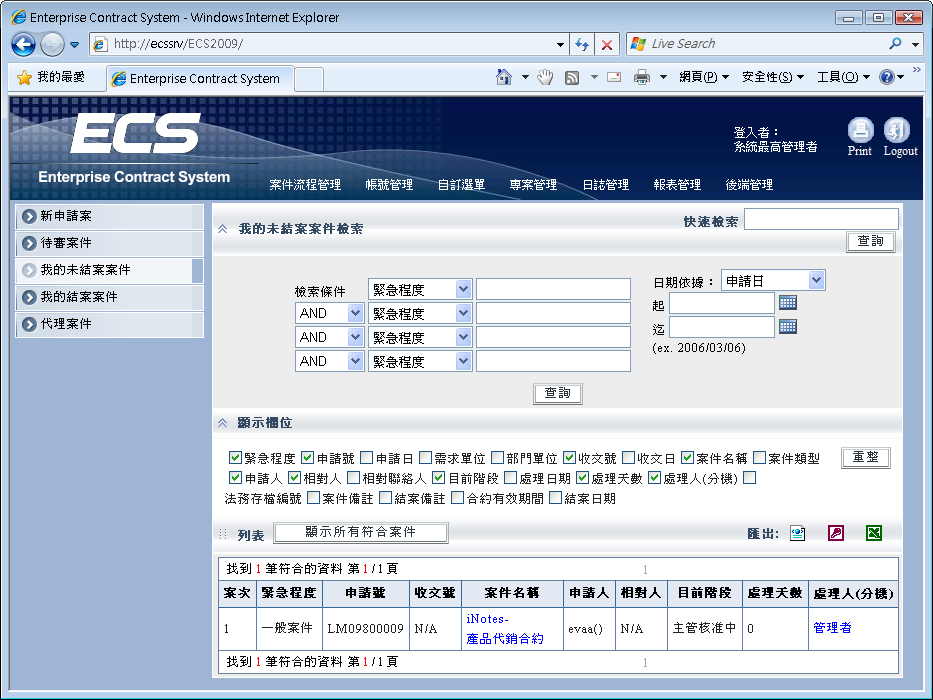
Task: Open calendar picker for start date
Action: click(x=788, y=303)
